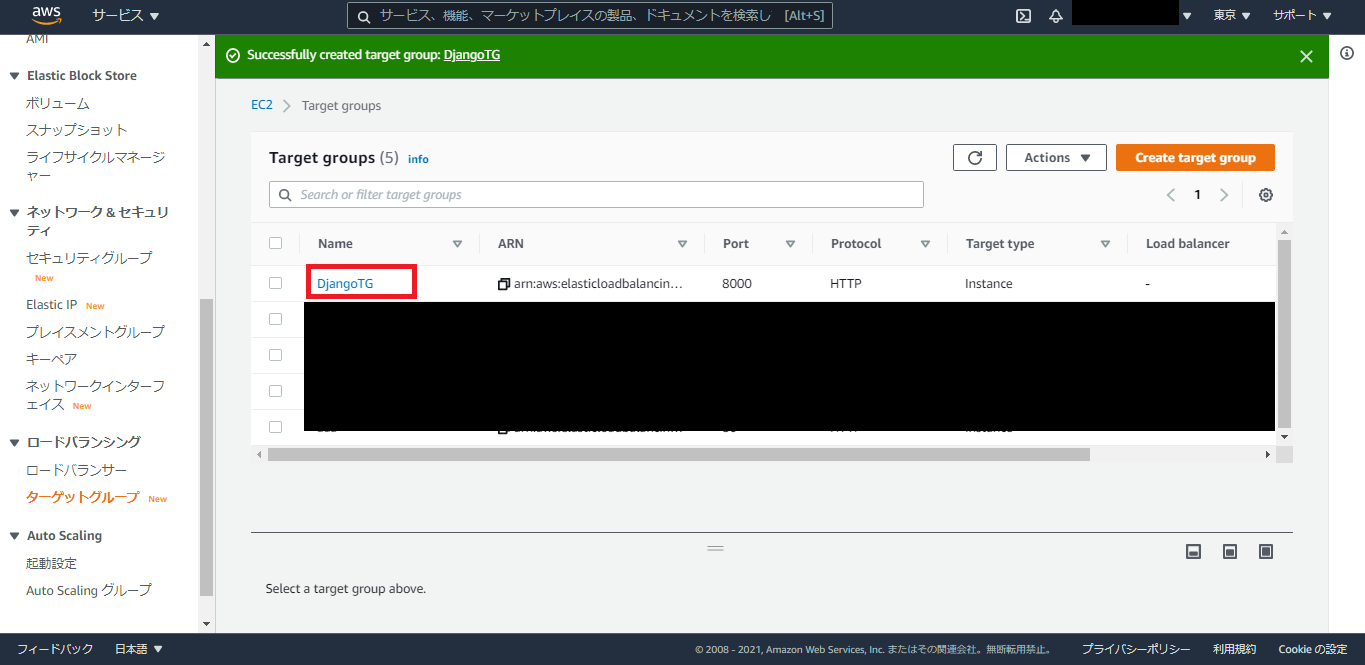Screen dimensions: 1365x665
Task: Grab the split panel resize handle
Action: [715, 548]
